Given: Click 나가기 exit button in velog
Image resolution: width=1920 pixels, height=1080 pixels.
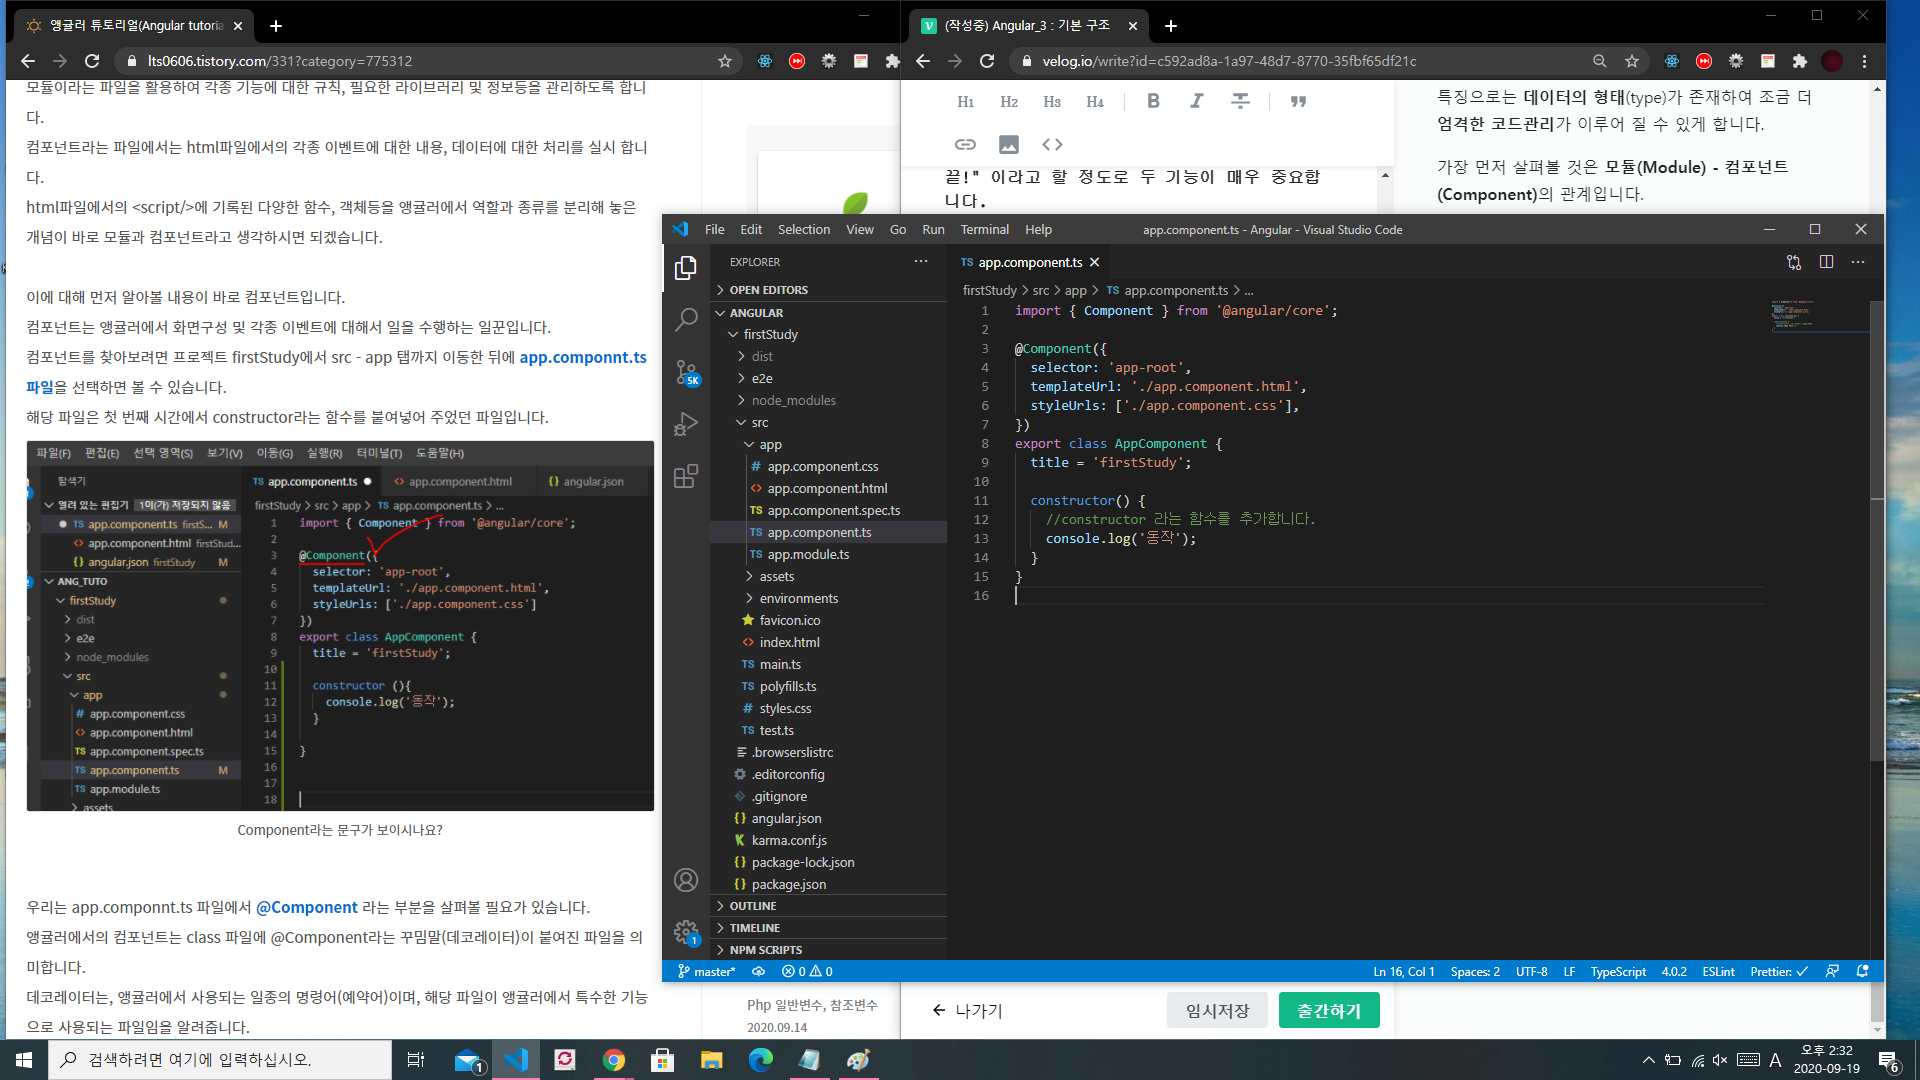Looking at the screenshot, I should coord(967,1010).
